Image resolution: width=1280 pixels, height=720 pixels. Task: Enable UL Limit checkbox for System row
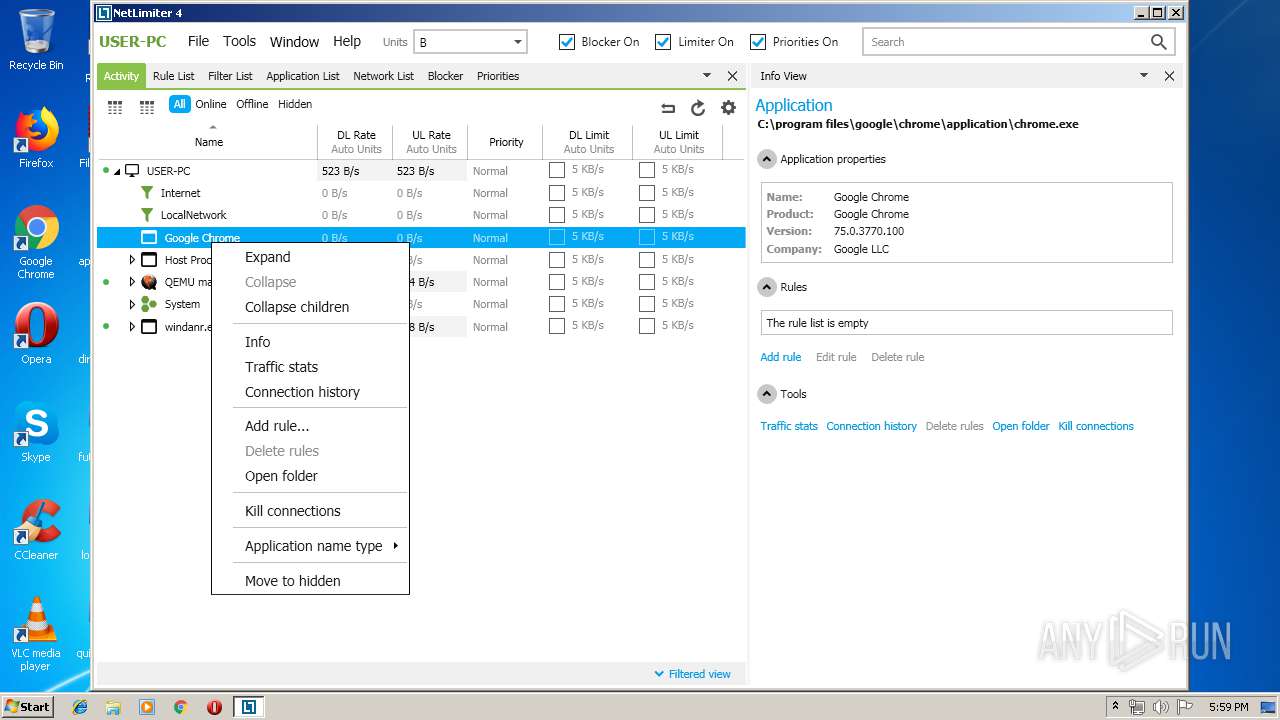(647, 303)
